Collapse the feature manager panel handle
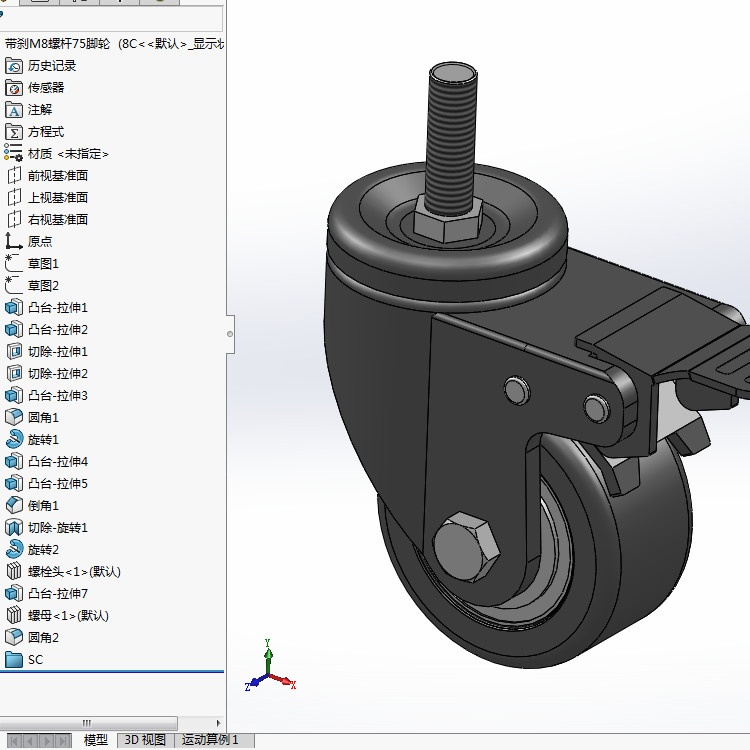The height and width of the screenshot is (750, 750). [x=230, y=334]
